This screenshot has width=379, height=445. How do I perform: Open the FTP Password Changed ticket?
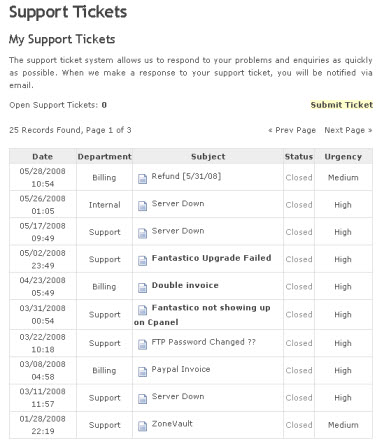(204, 342)
